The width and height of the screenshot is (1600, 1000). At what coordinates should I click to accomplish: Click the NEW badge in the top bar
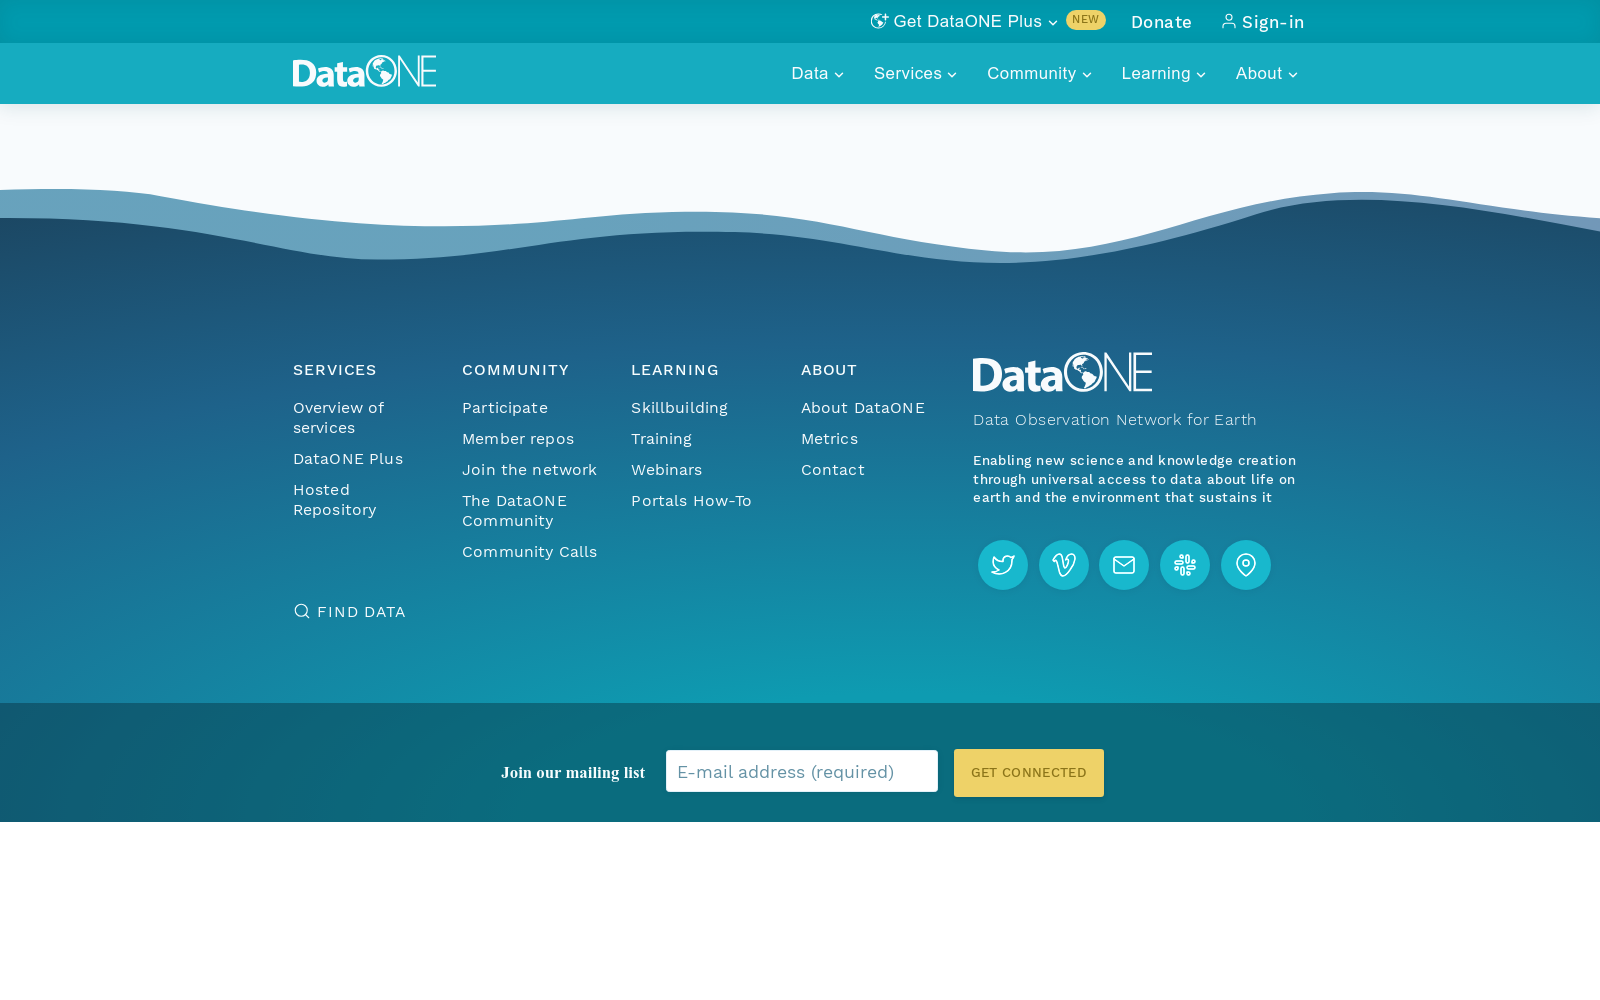coord(1086,20)
